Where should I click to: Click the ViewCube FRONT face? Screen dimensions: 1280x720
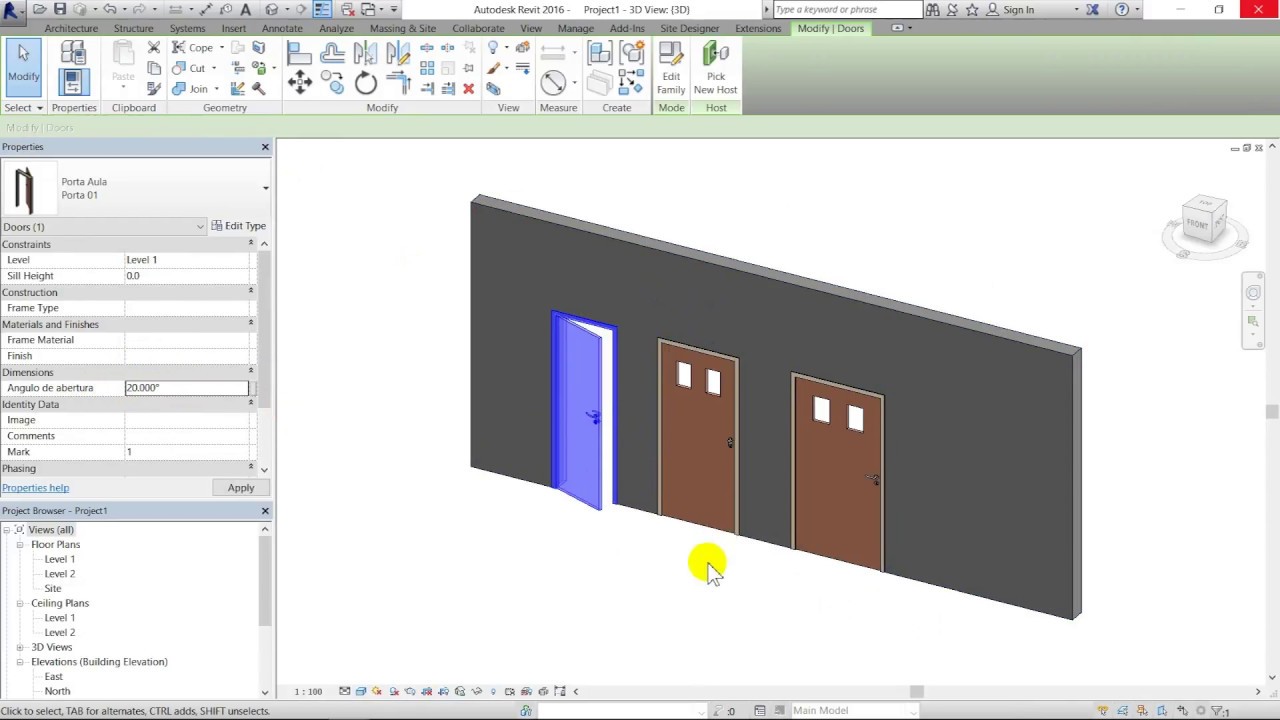pos(1199,223)
